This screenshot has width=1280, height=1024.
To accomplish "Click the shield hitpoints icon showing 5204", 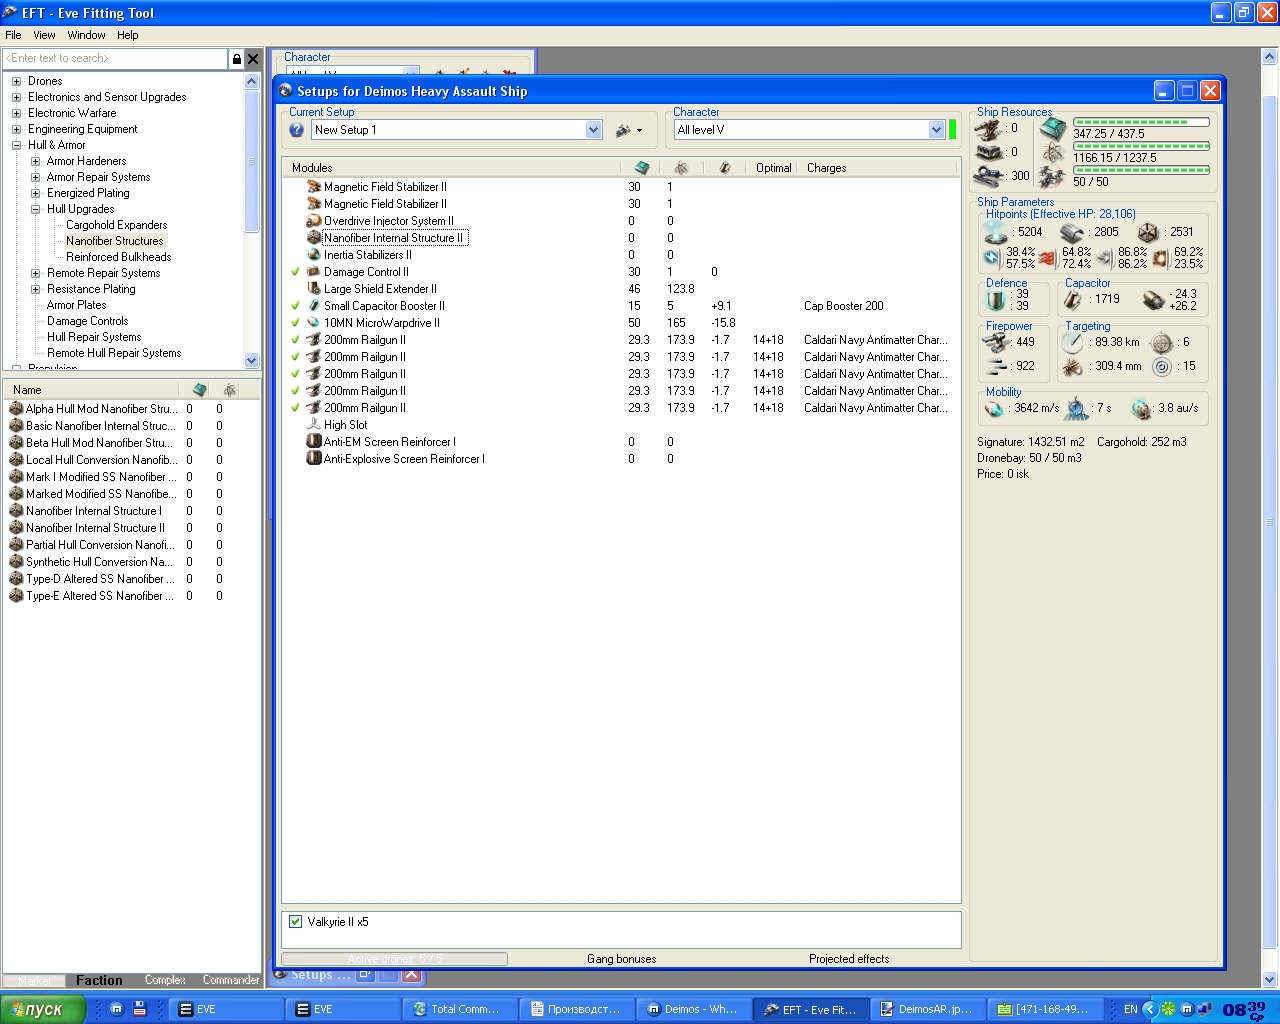I will pyautogui.click(x=996, y=232).
